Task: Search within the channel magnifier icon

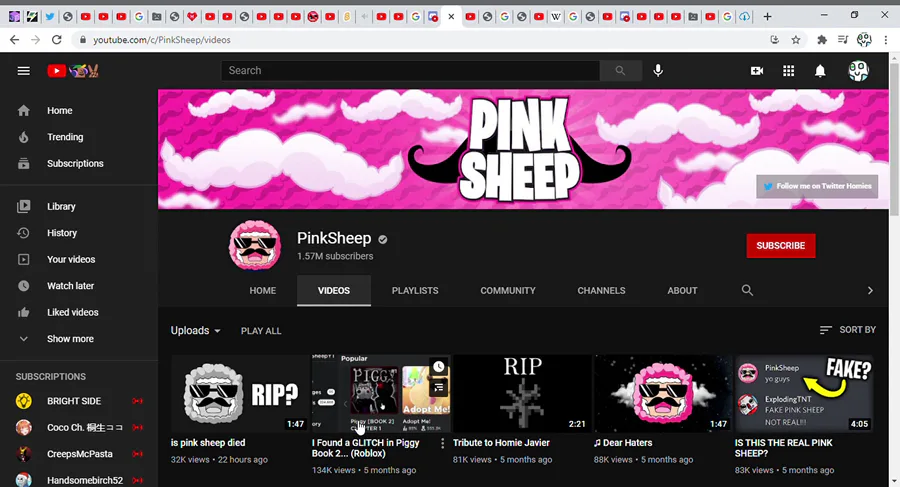Action: click(x=747, y=290)
